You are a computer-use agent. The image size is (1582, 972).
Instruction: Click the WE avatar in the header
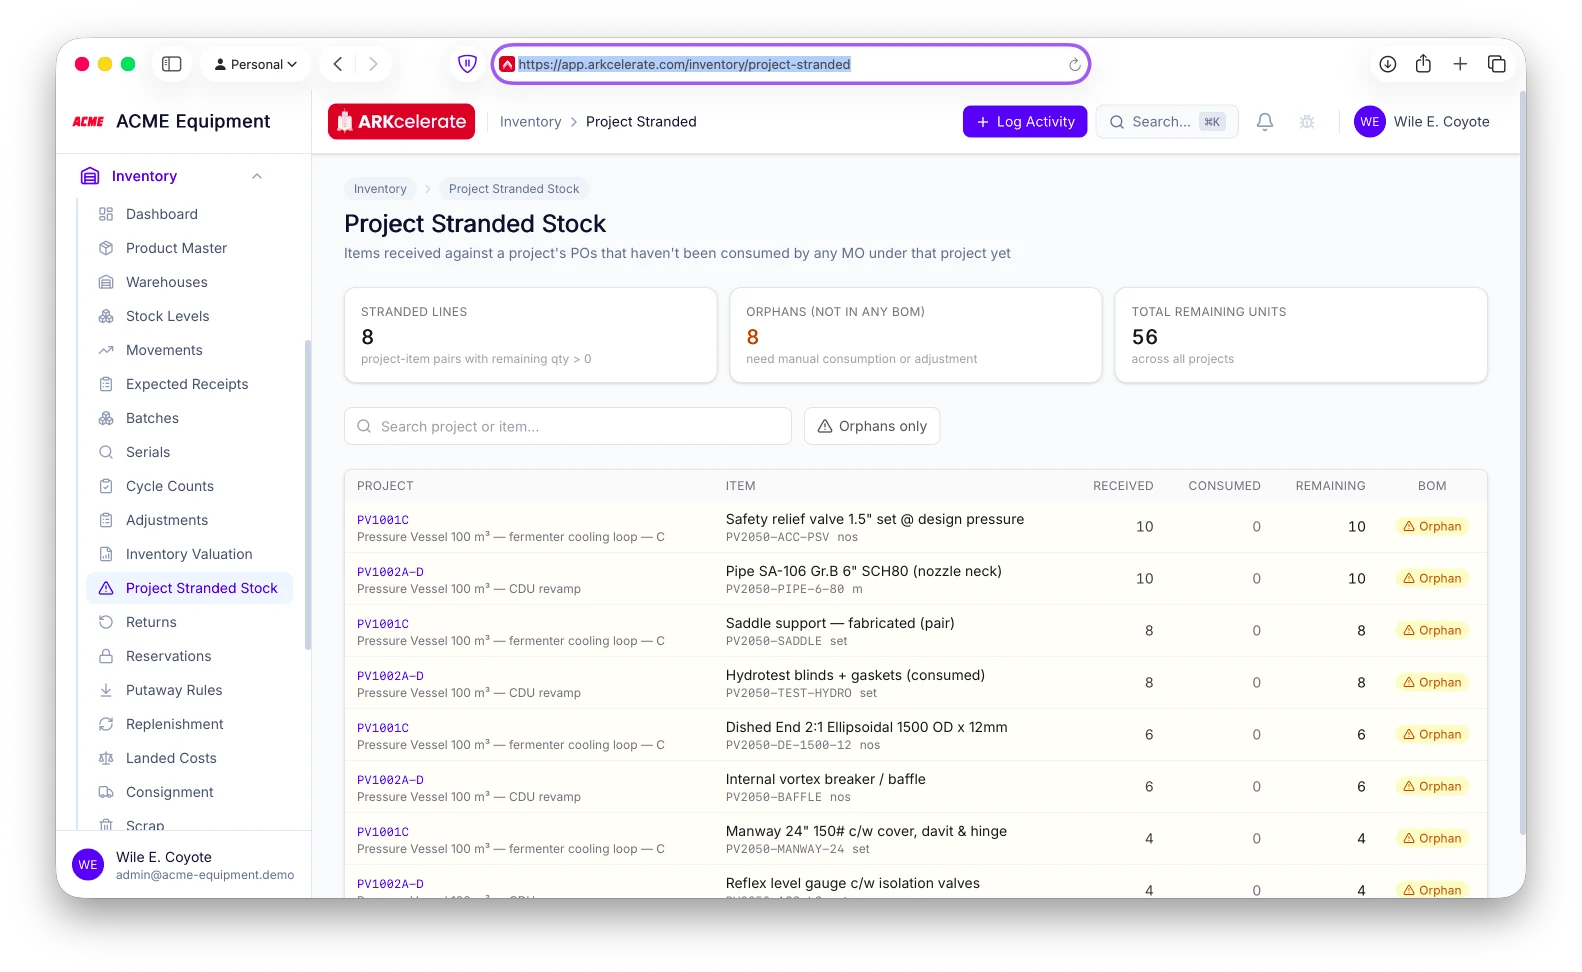(1370, 122)
